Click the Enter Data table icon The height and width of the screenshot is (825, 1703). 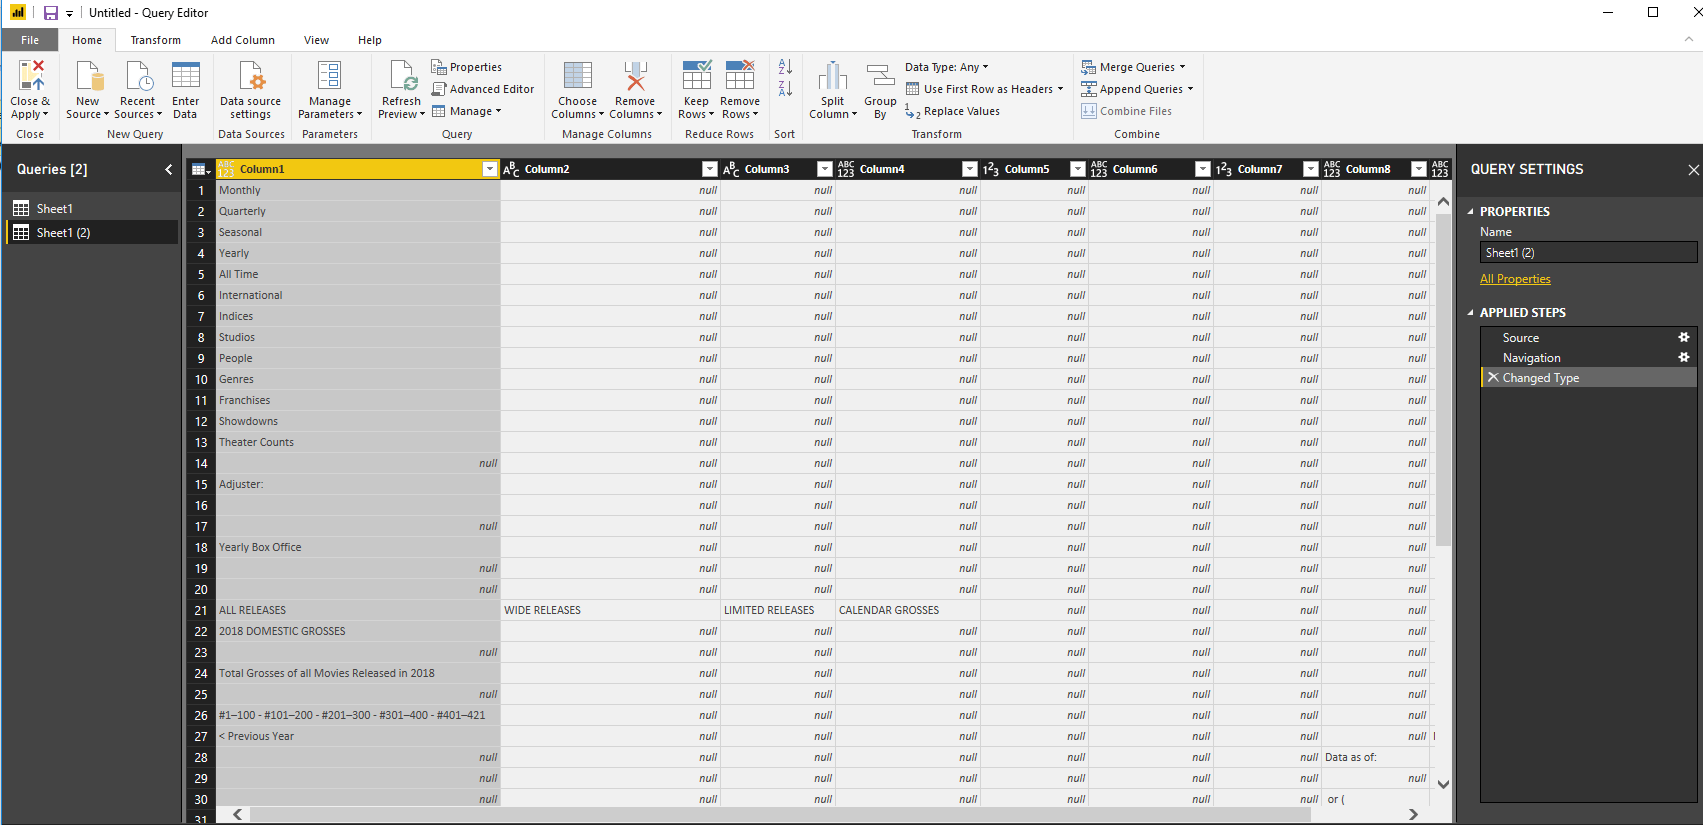[186, 76]
